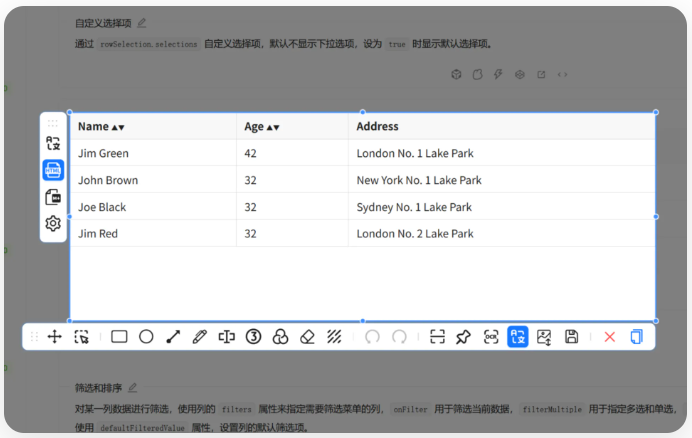
Task: Select the three-circles blur tool
Action: [280, 337]
